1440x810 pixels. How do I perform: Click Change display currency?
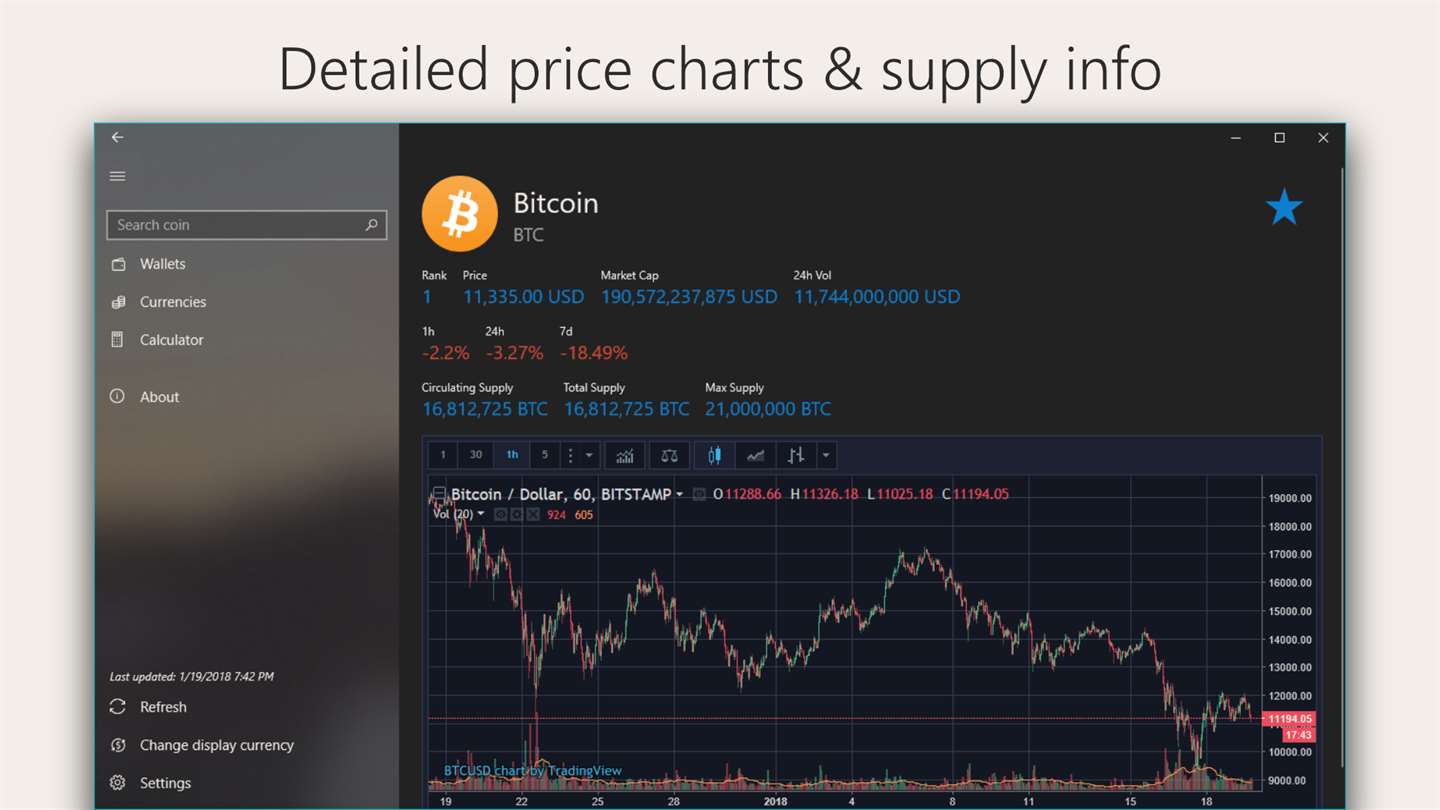216,745
